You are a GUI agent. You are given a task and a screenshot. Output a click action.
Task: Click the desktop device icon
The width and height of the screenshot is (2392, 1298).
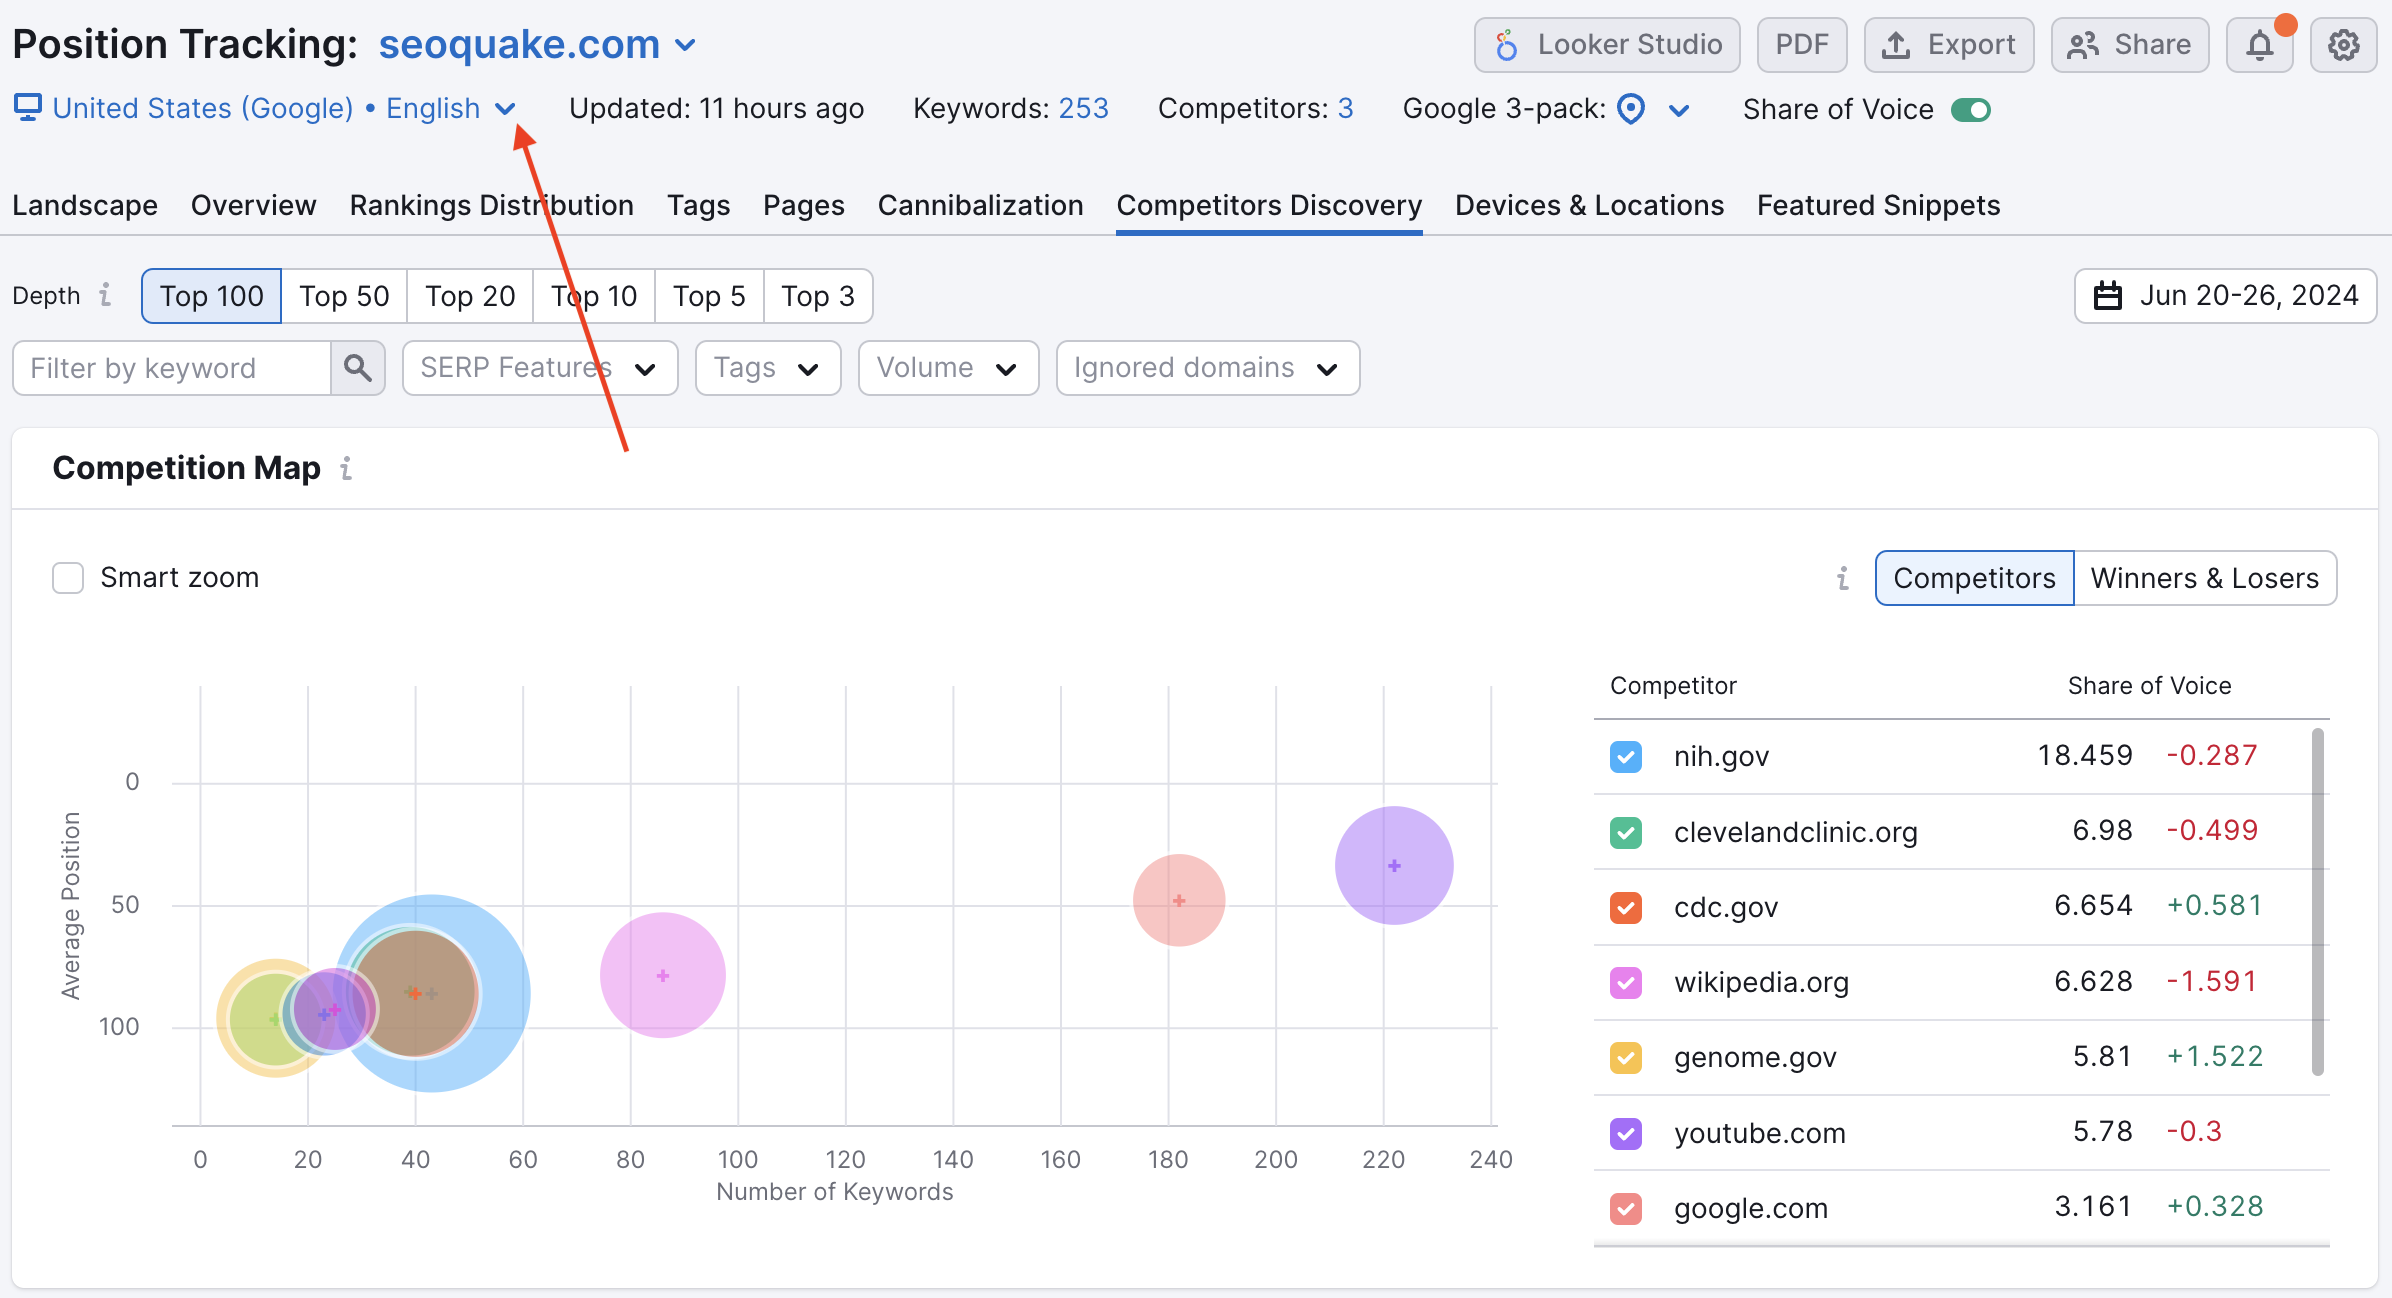28,107
